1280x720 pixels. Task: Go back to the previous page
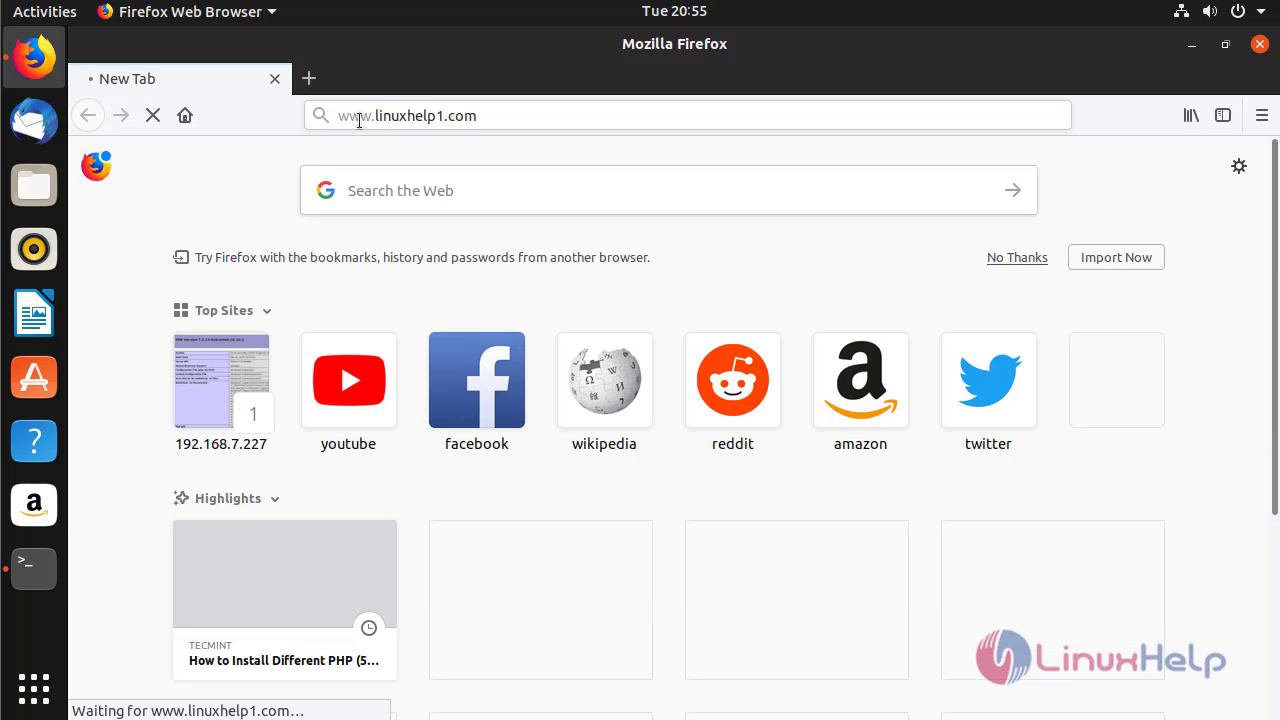pos(88,115)
